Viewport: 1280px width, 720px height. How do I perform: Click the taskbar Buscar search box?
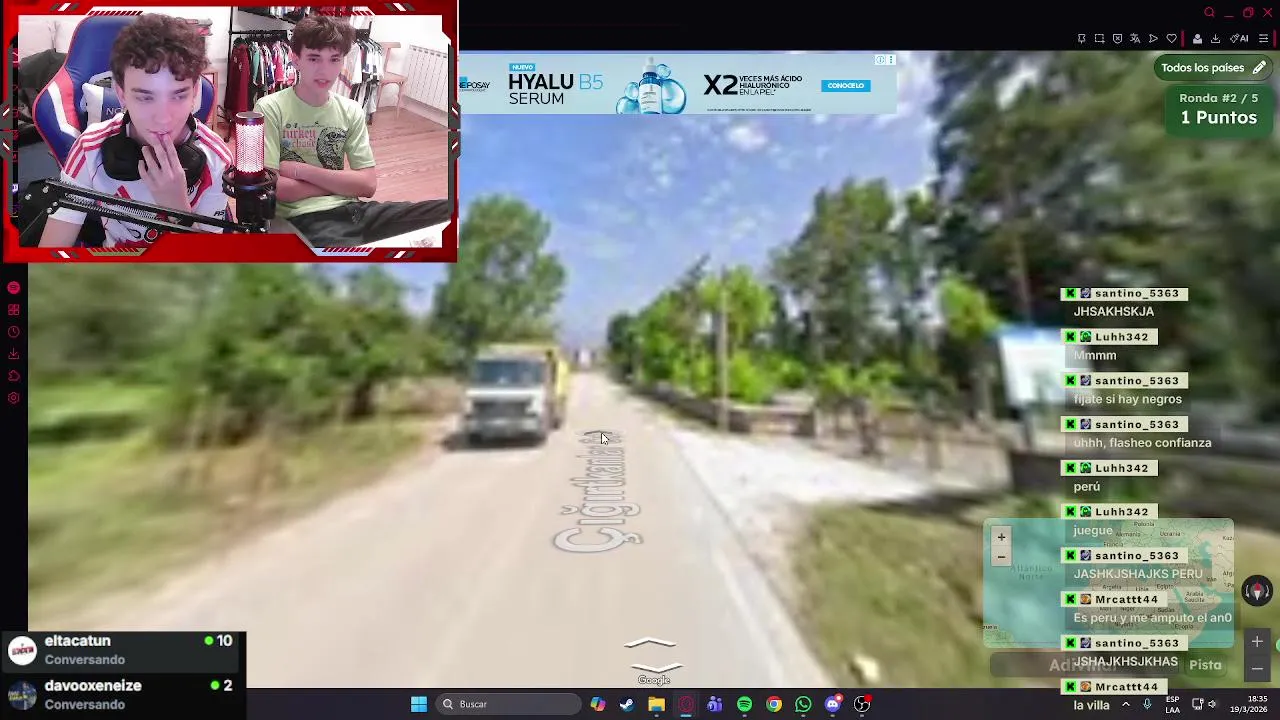509,704
